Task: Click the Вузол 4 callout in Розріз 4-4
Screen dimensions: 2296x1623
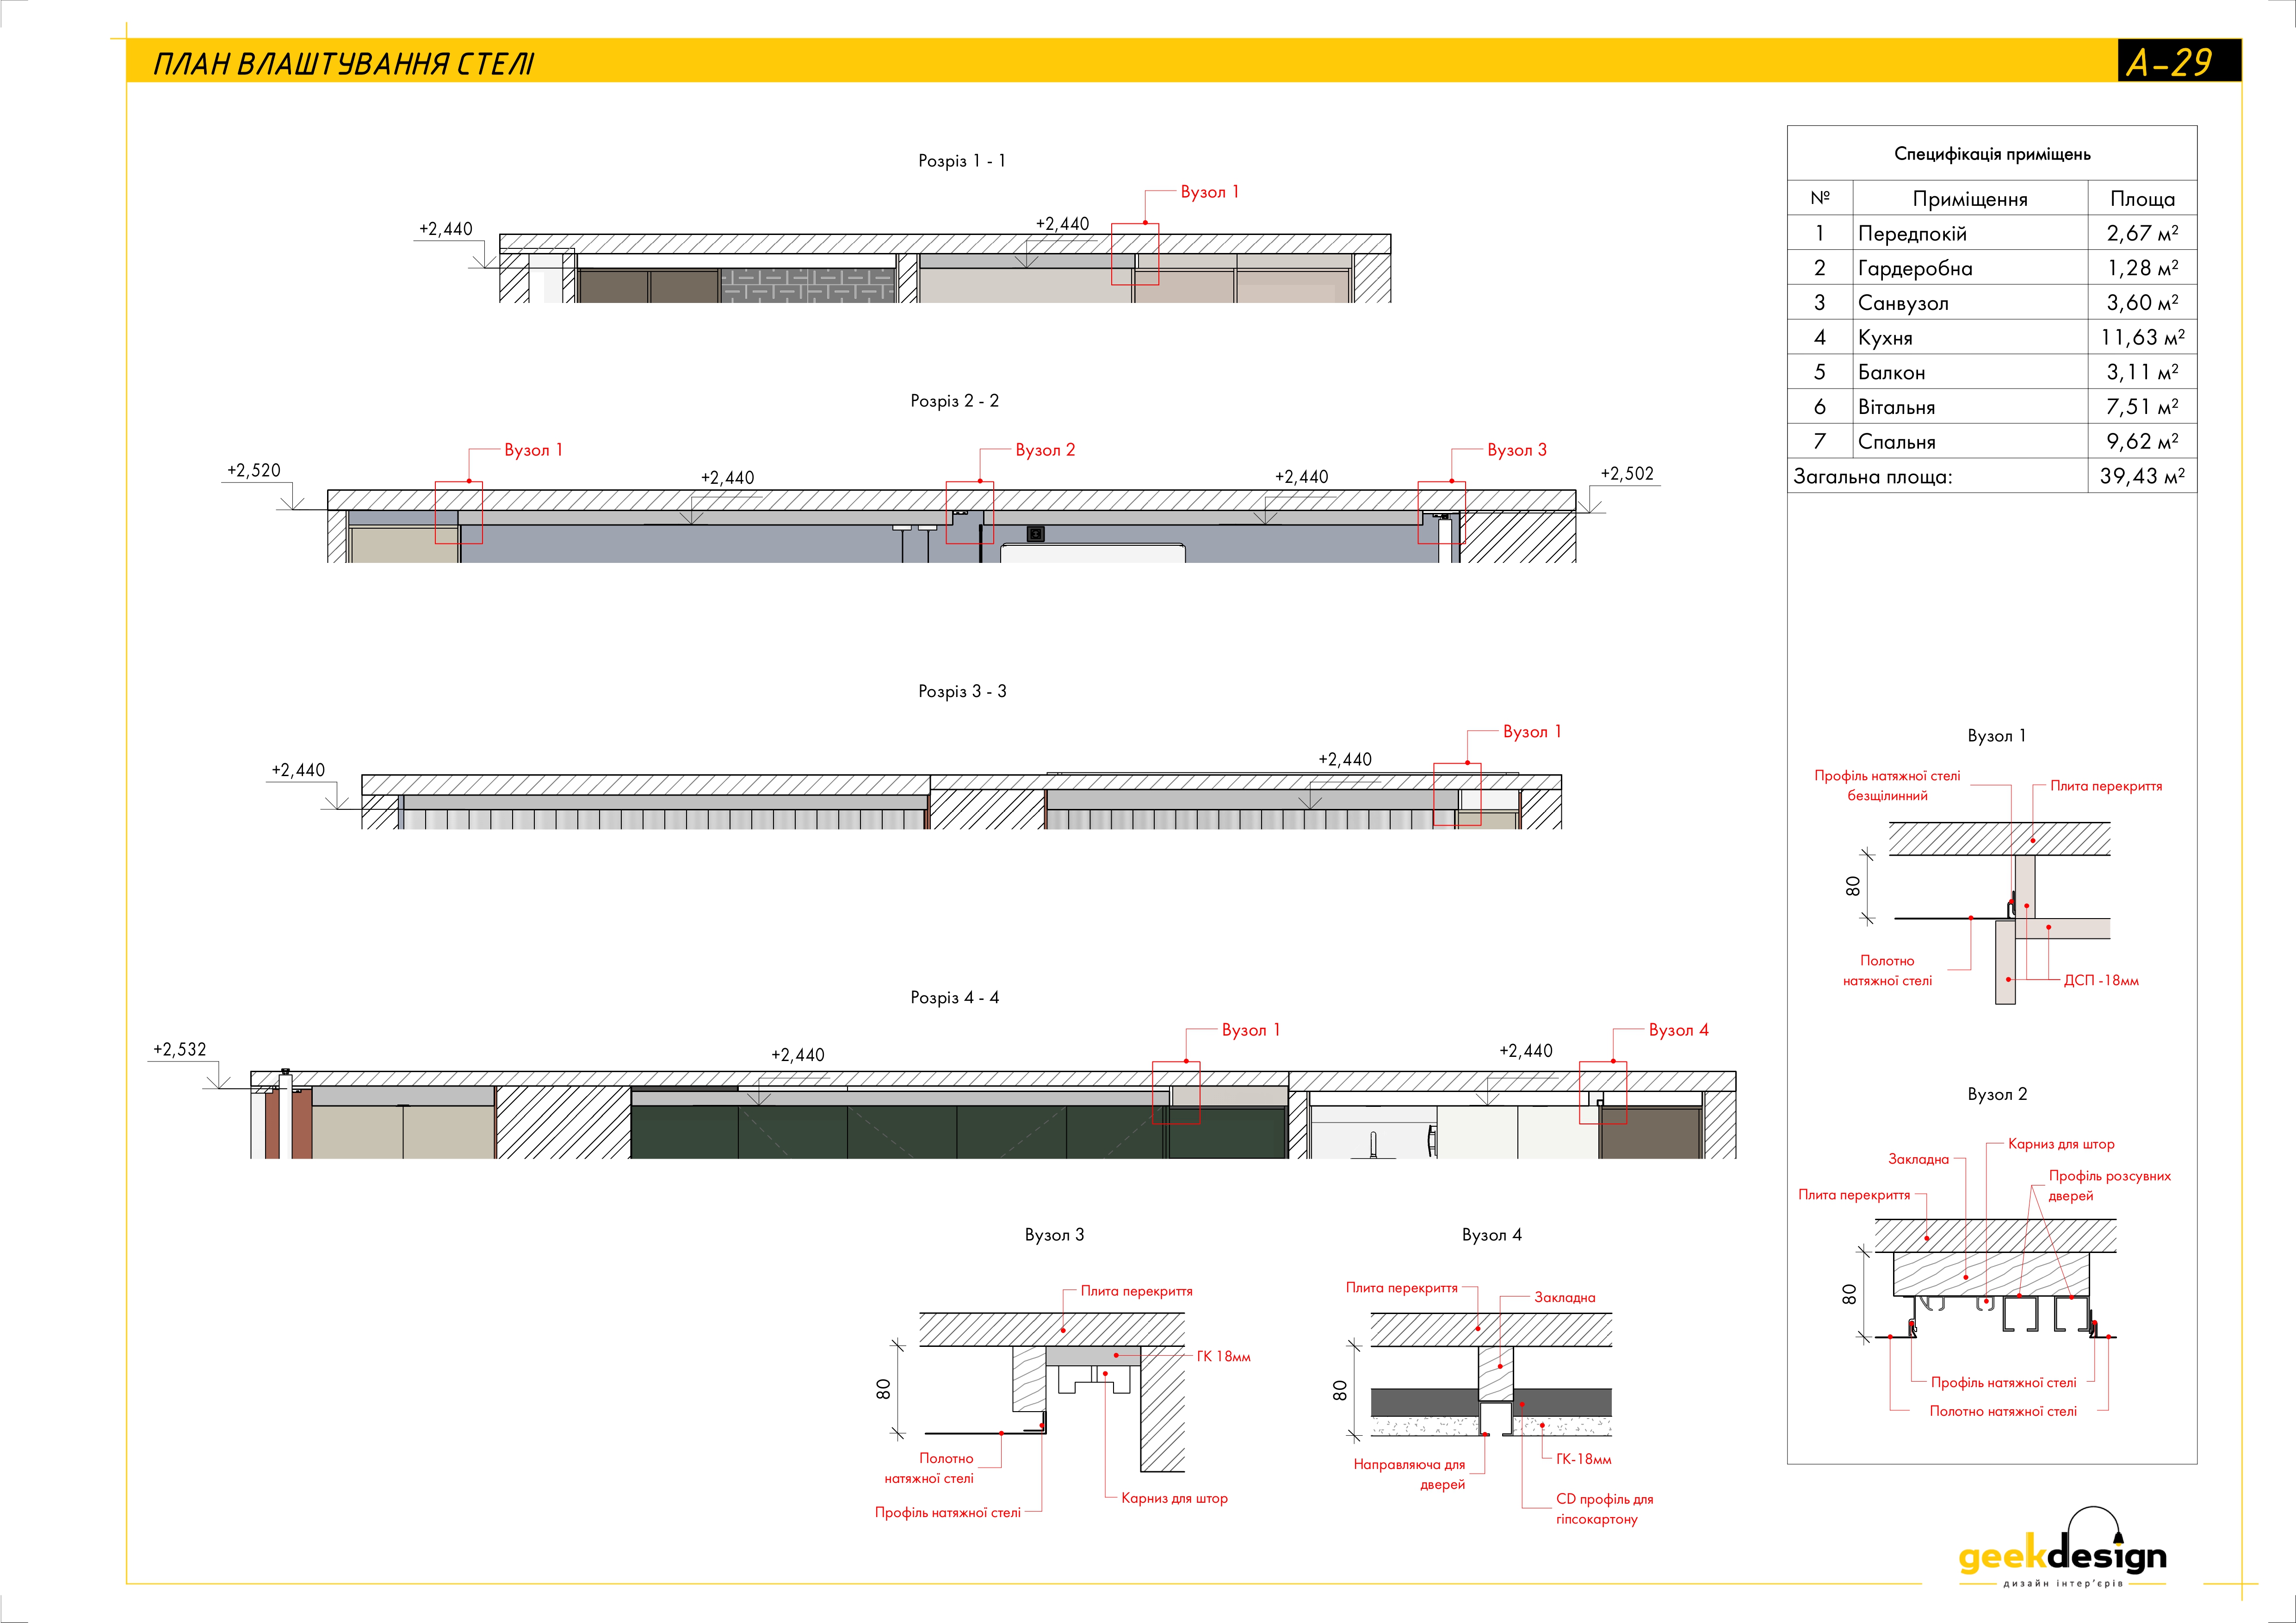Action: click(x=1678, y=1030)
